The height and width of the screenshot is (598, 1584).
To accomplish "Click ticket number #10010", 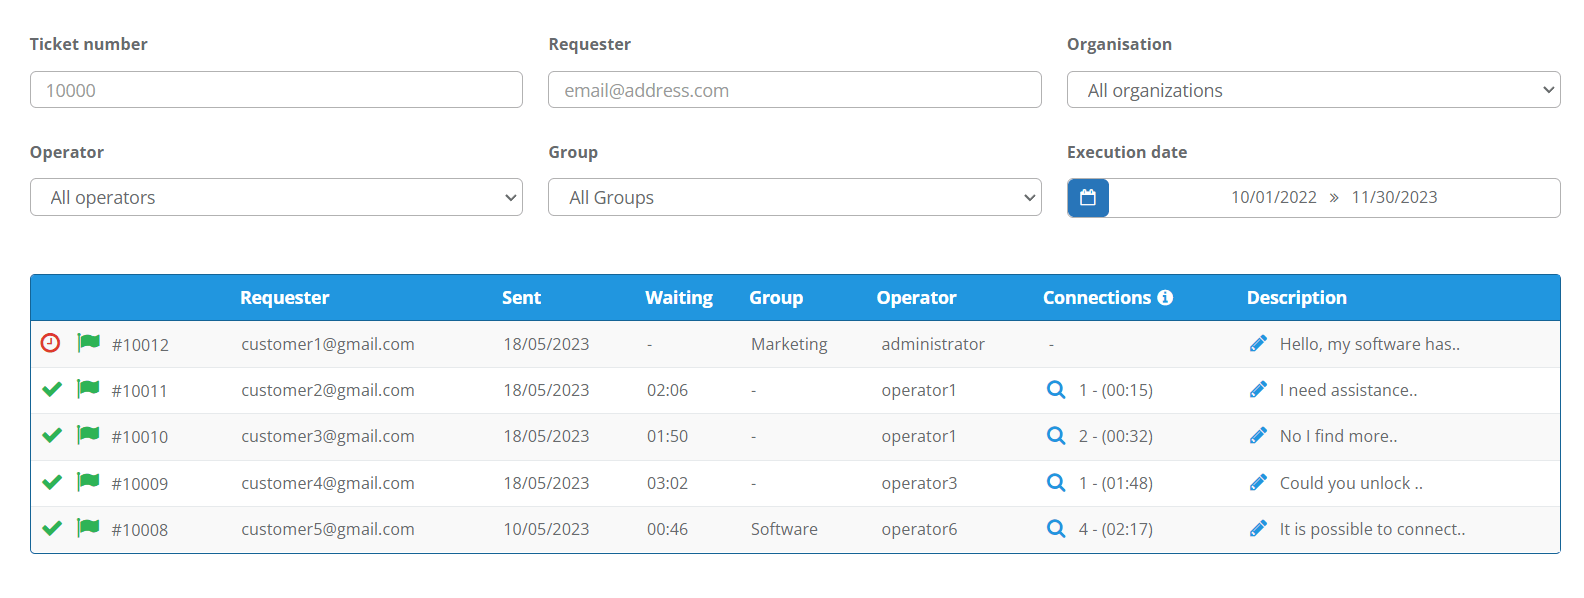I will [x=140, y=437].
